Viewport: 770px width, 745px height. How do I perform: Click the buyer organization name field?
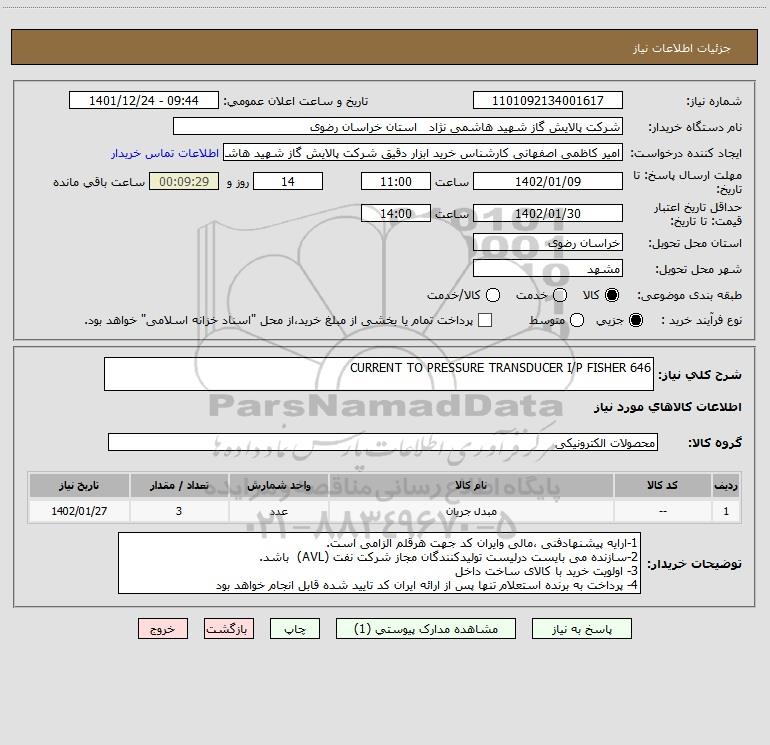click(398, 127)
